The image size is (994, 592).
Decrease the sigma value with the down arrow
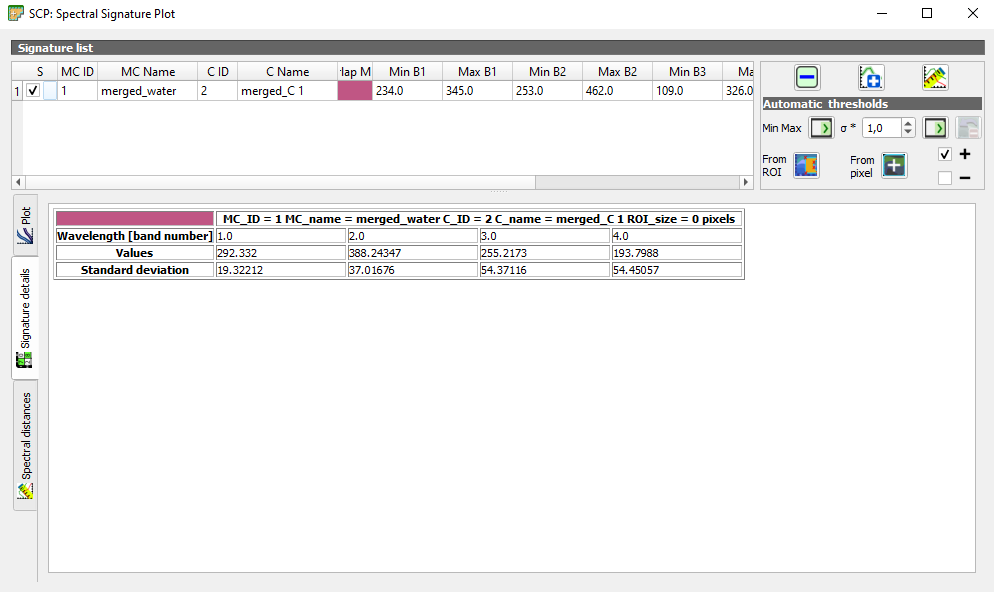[908, 133]
